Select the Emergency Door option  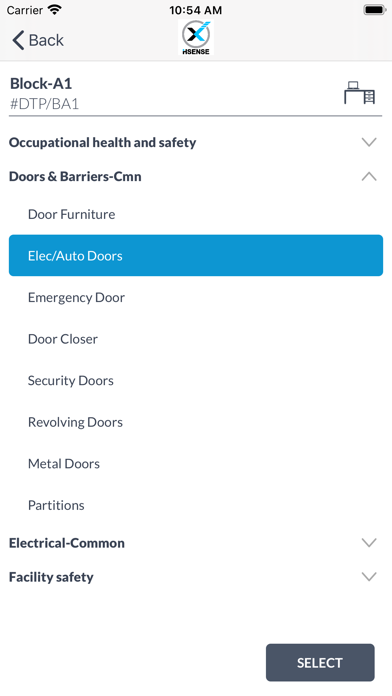(x=196, y=297)
